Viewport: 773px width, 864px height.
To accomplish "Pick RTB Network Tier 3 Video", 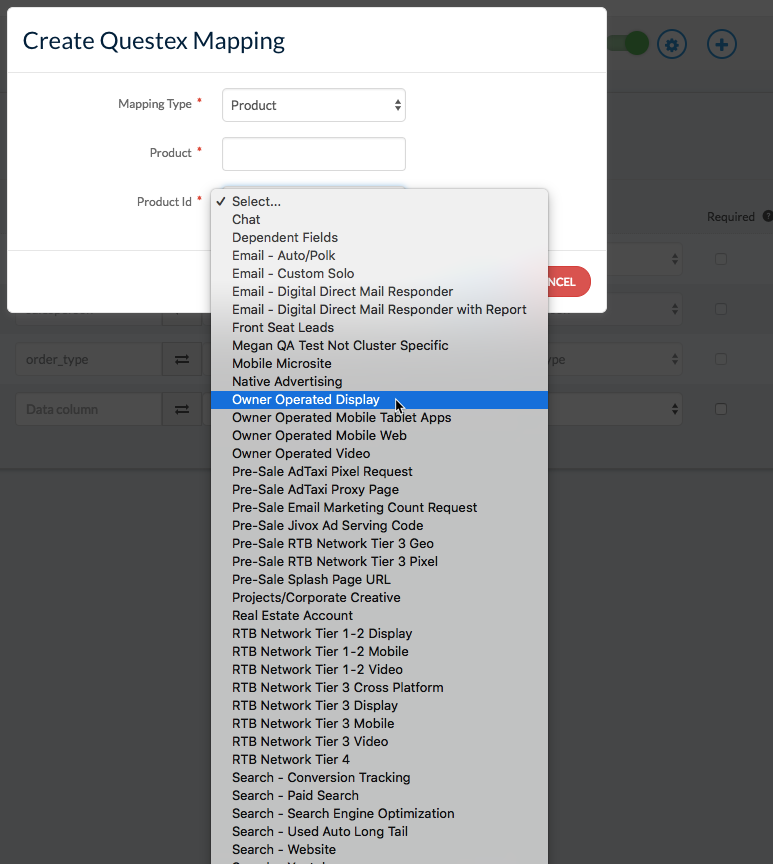I will 379,742.
